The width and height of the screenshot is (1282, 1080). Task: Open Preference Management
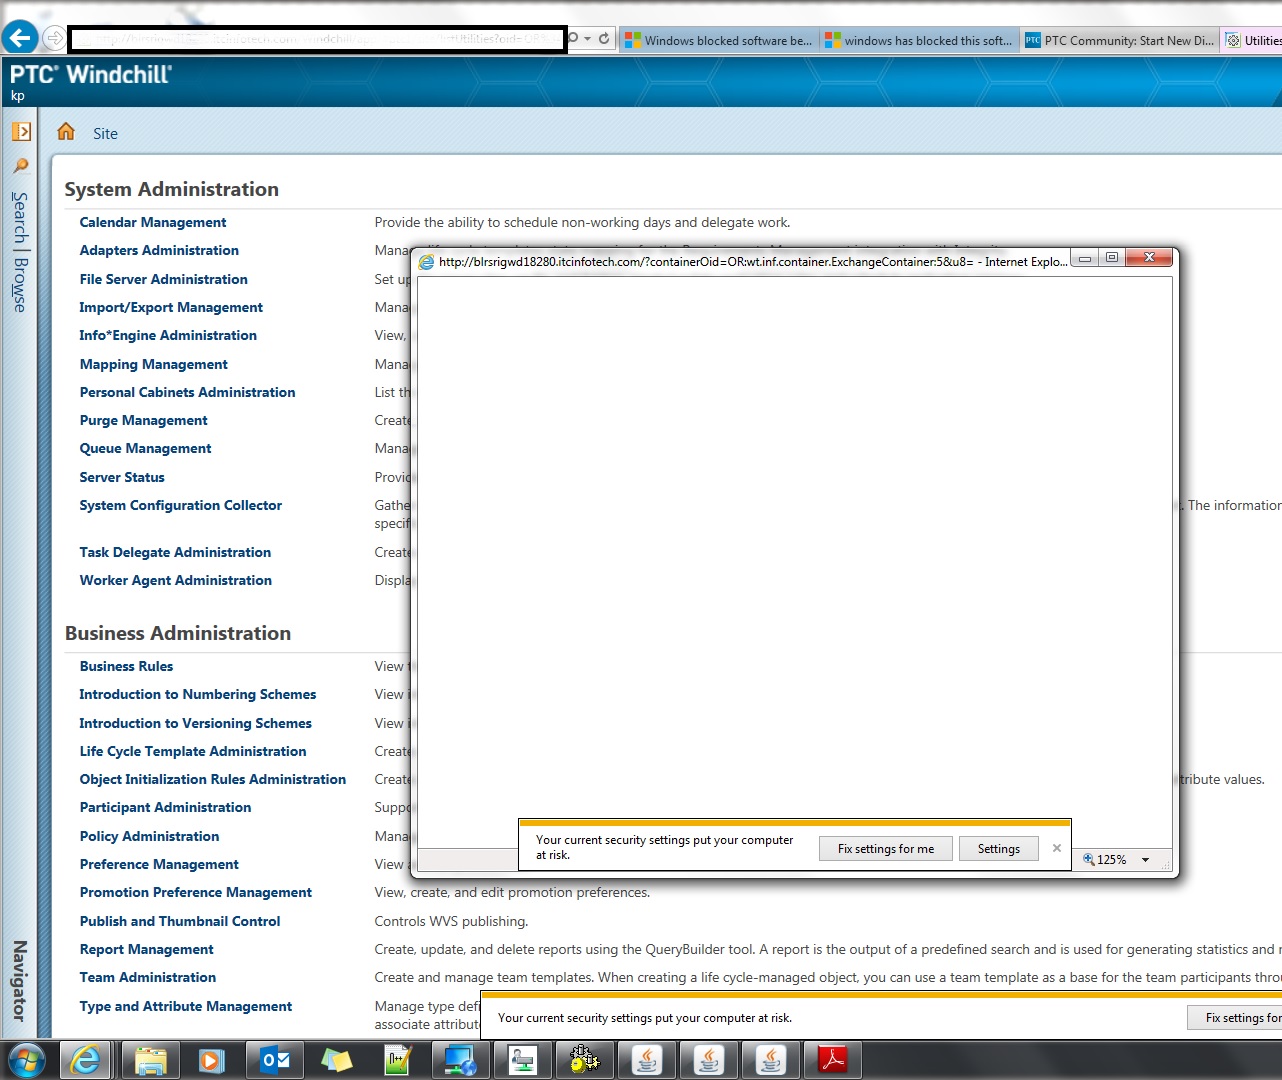160,864
